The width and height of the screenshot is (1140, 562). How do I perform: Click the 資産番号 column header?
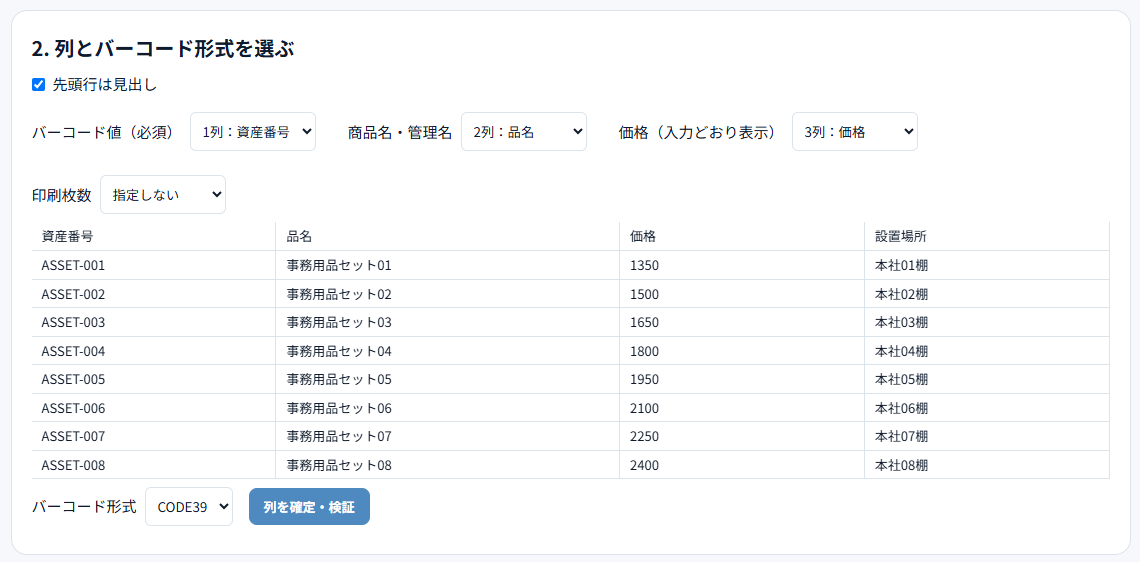point(154,236)
